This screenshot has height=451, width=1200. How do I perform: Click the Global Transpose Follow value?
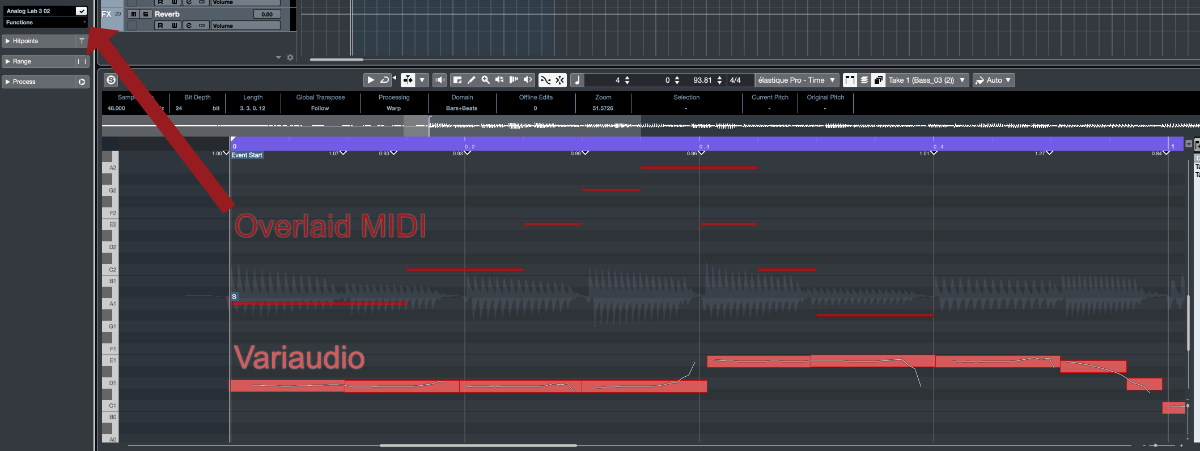[320, 107]
